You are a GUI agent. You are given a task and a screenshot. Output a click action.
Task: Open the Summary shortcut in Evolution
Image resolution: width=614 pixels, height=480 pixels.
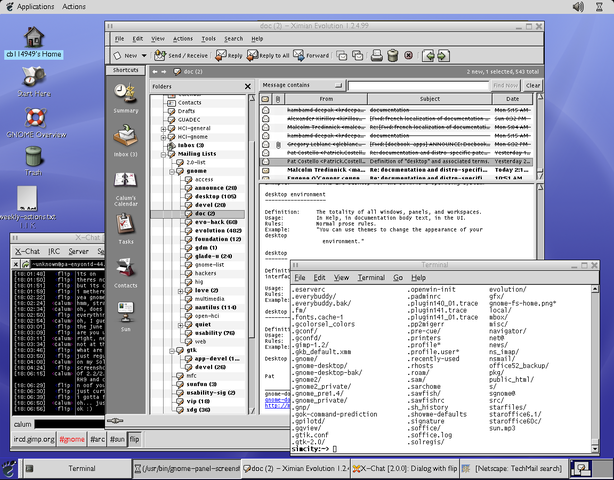[x=125, y=94]
